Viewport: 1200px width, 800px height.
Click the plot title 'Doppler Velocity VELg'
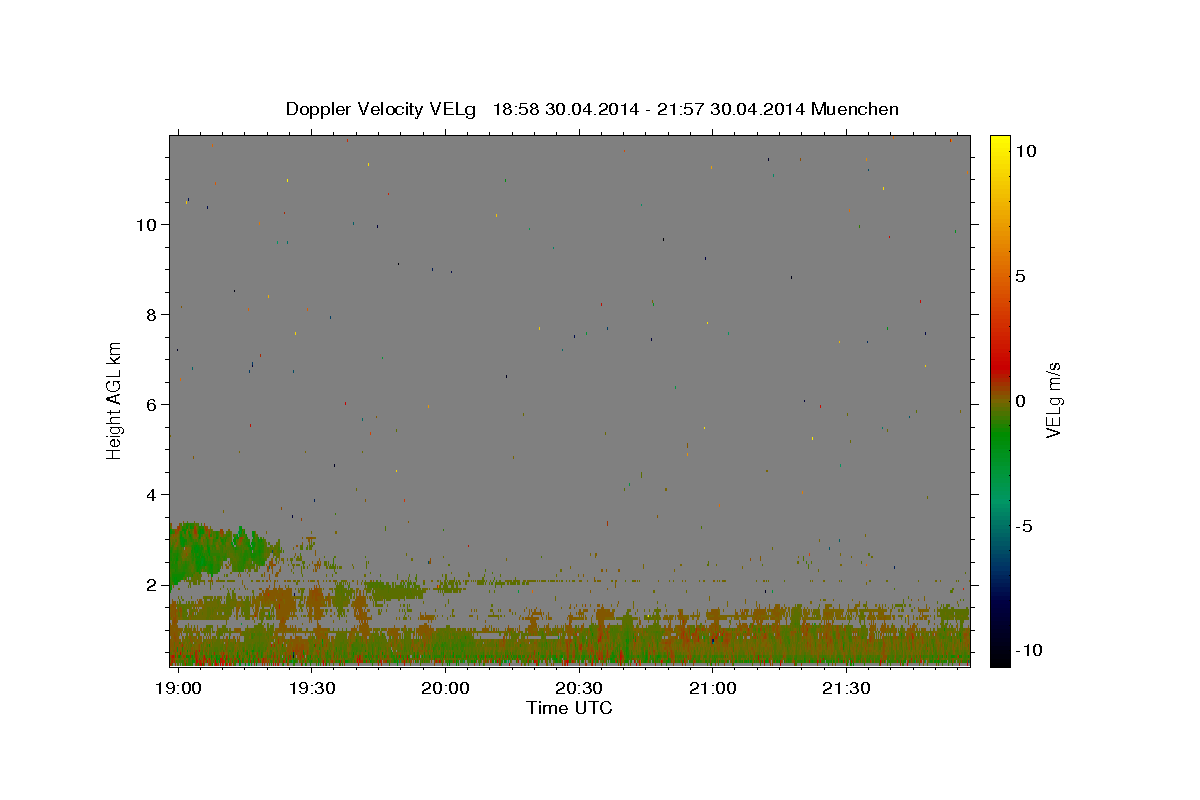click(382, 109)
